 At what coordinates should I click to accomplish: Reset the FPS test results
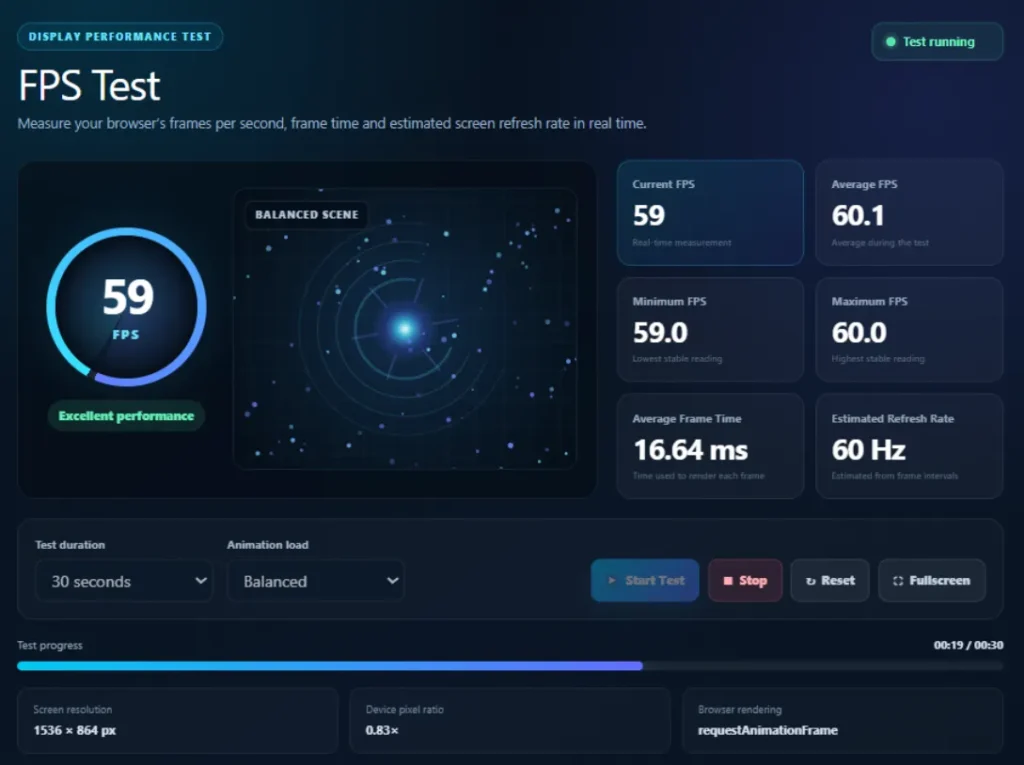(x=830, y=580)
